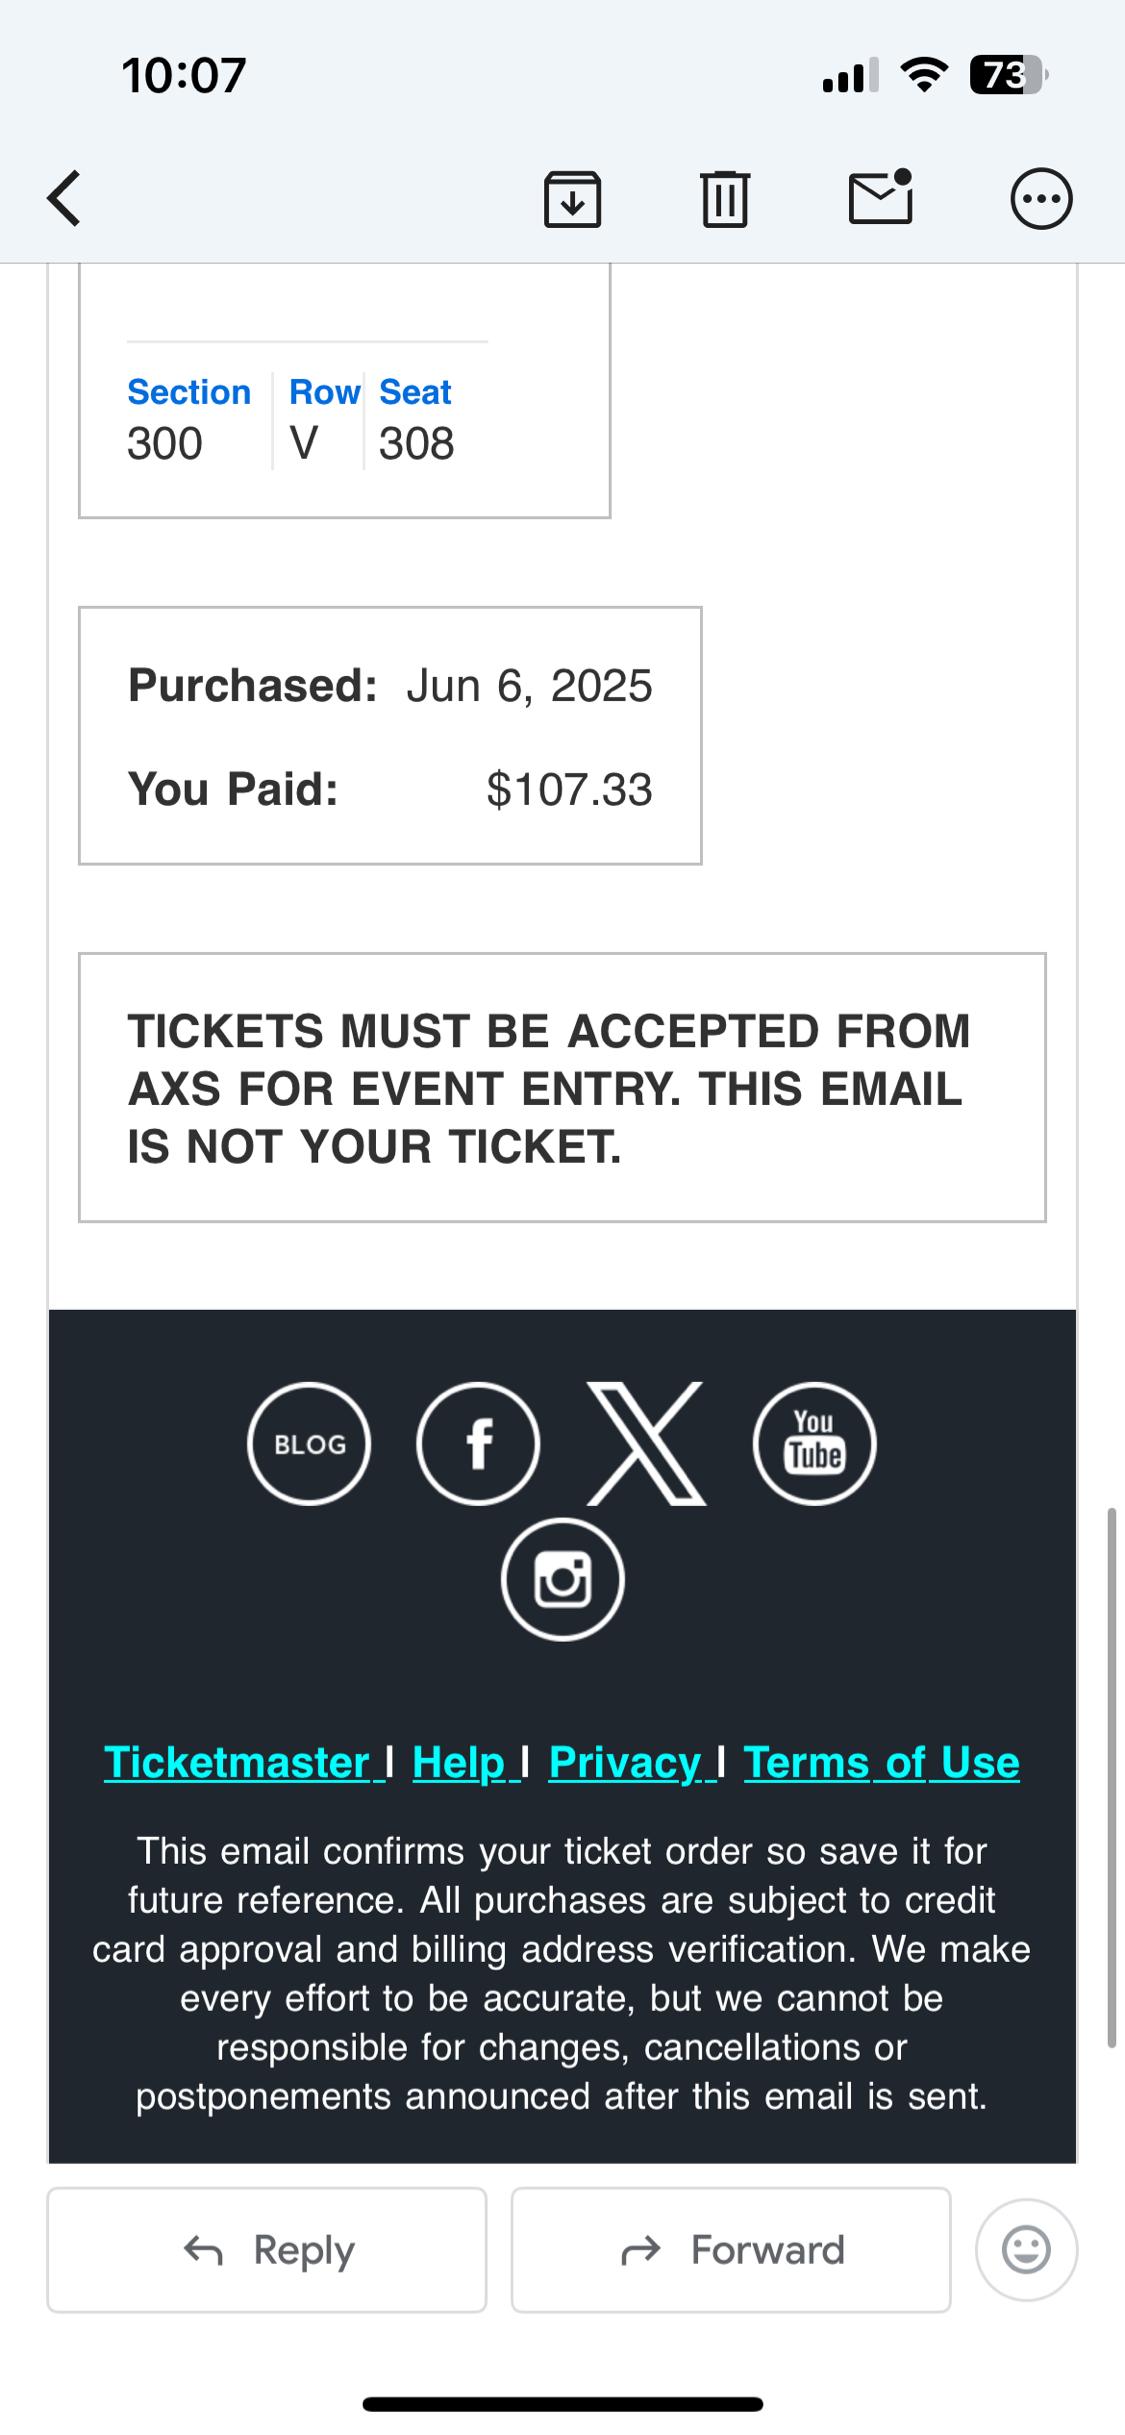The width and height of the screenshot is (1125, 2435).
Task: Open the Privacy footer link
Action: (x=625, y=1763)
